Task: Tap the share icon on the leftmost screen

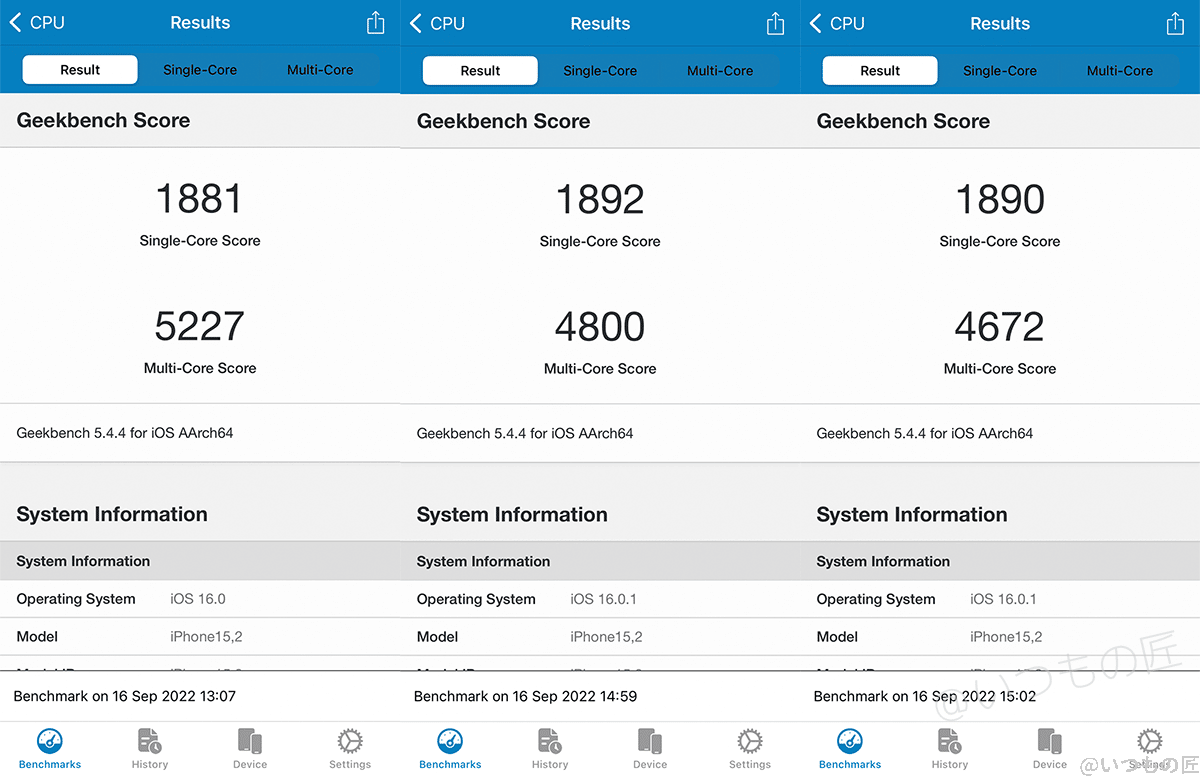Action: pyautogui.click(x=375, y=22)
